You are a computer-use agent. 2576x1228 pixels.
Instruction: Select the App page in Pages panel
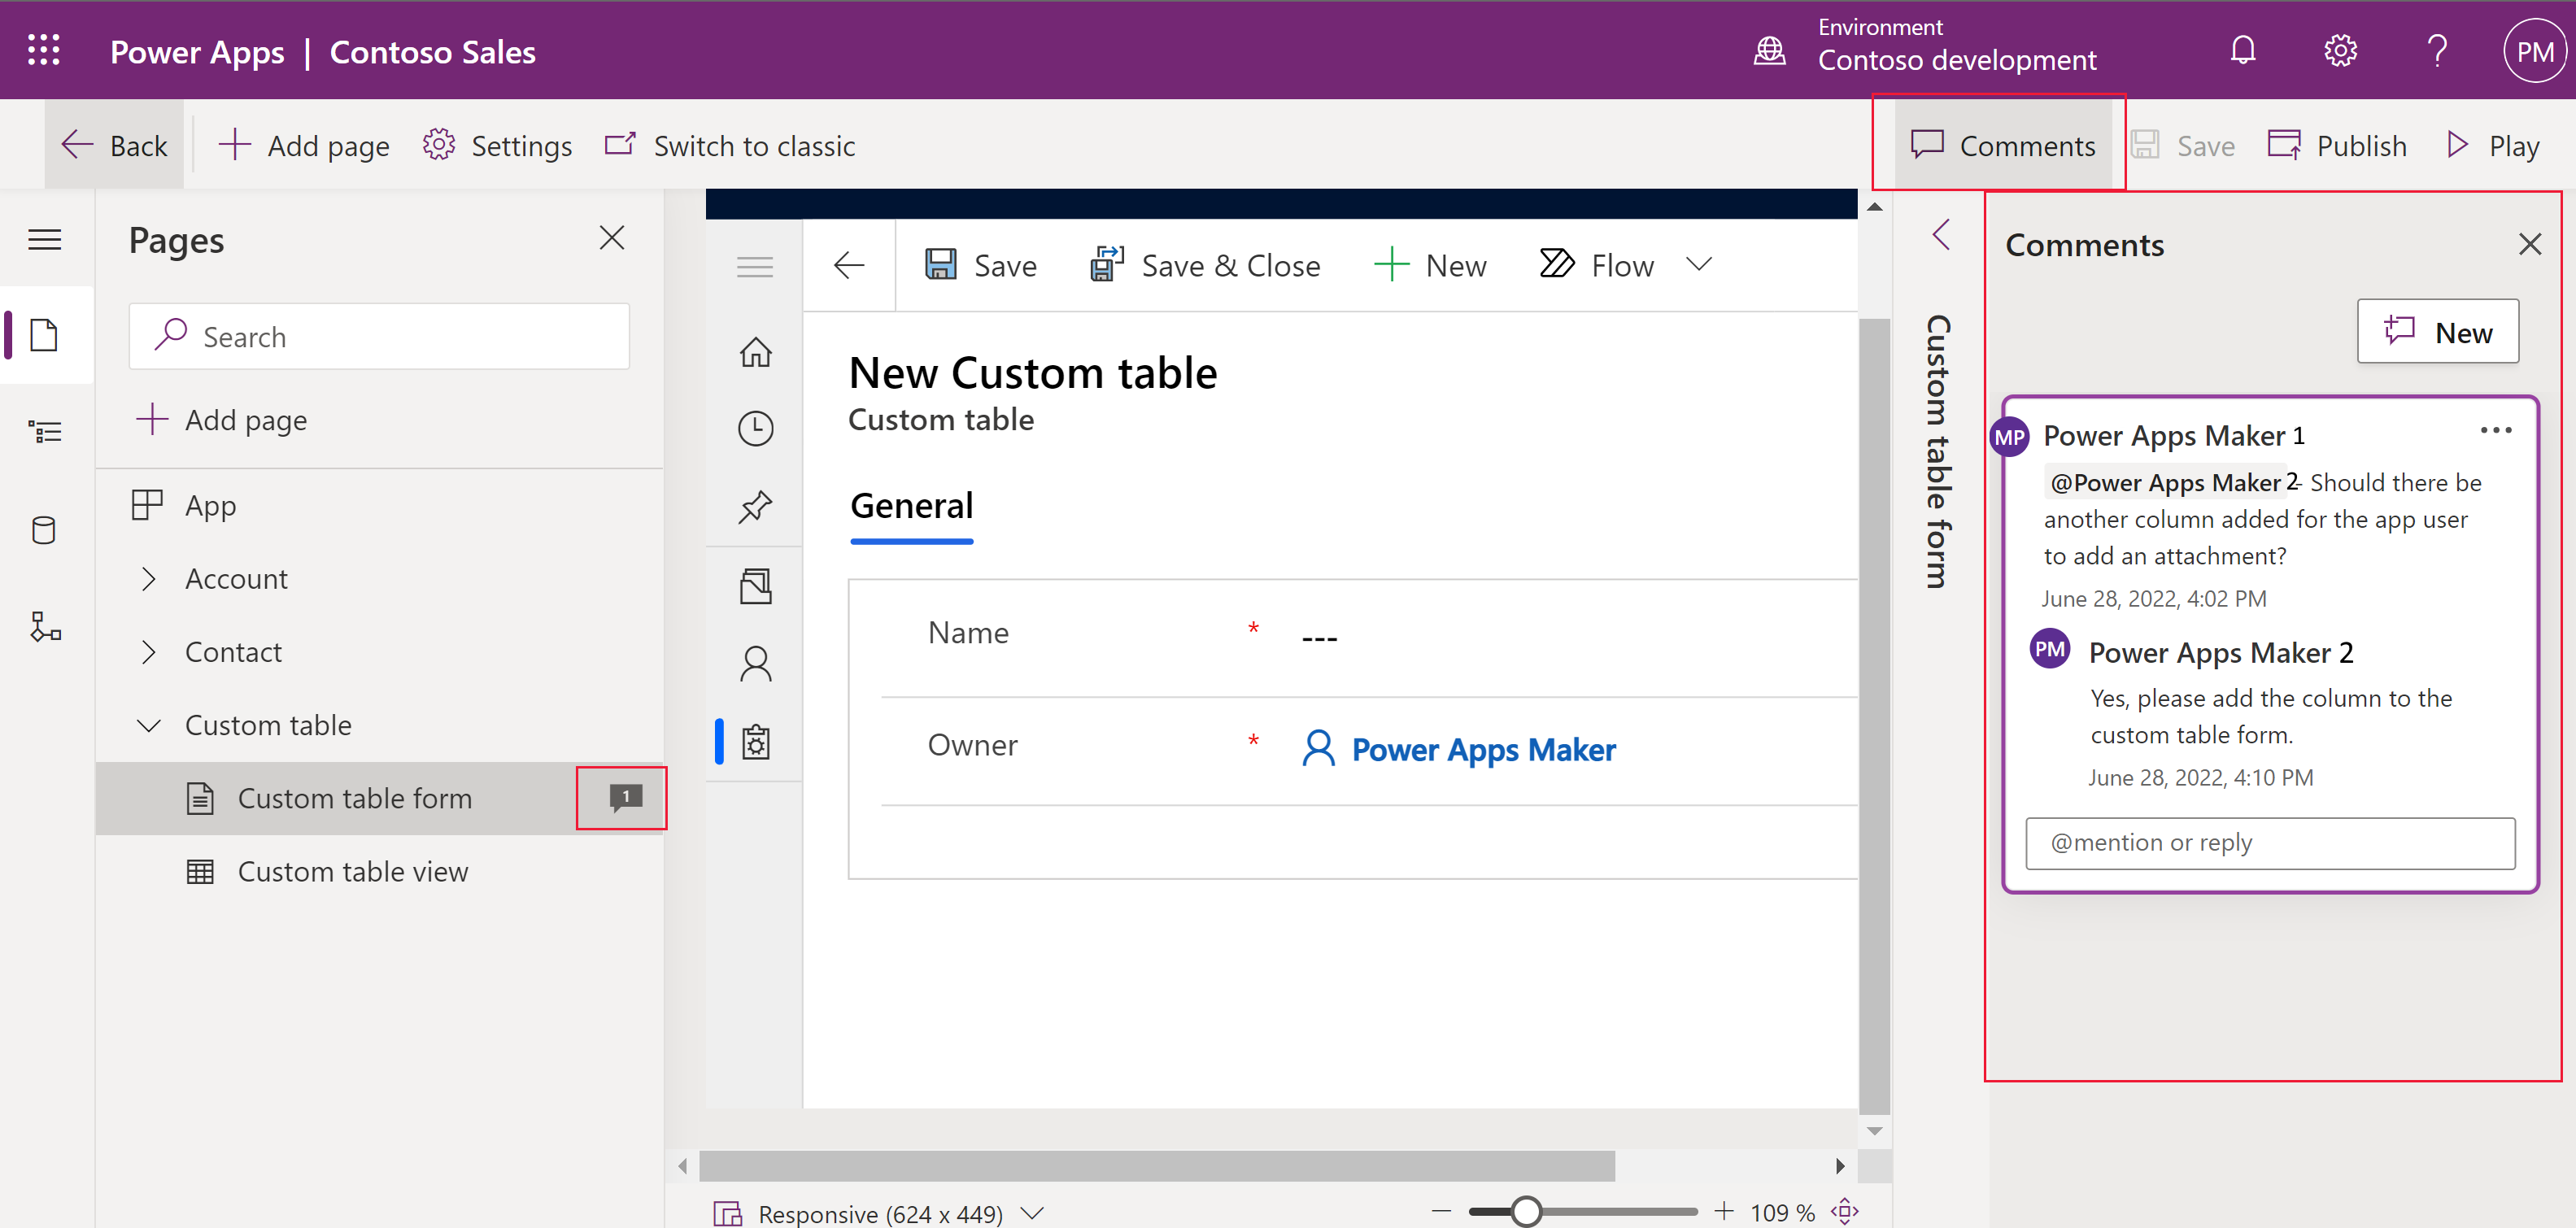point(209,504)
